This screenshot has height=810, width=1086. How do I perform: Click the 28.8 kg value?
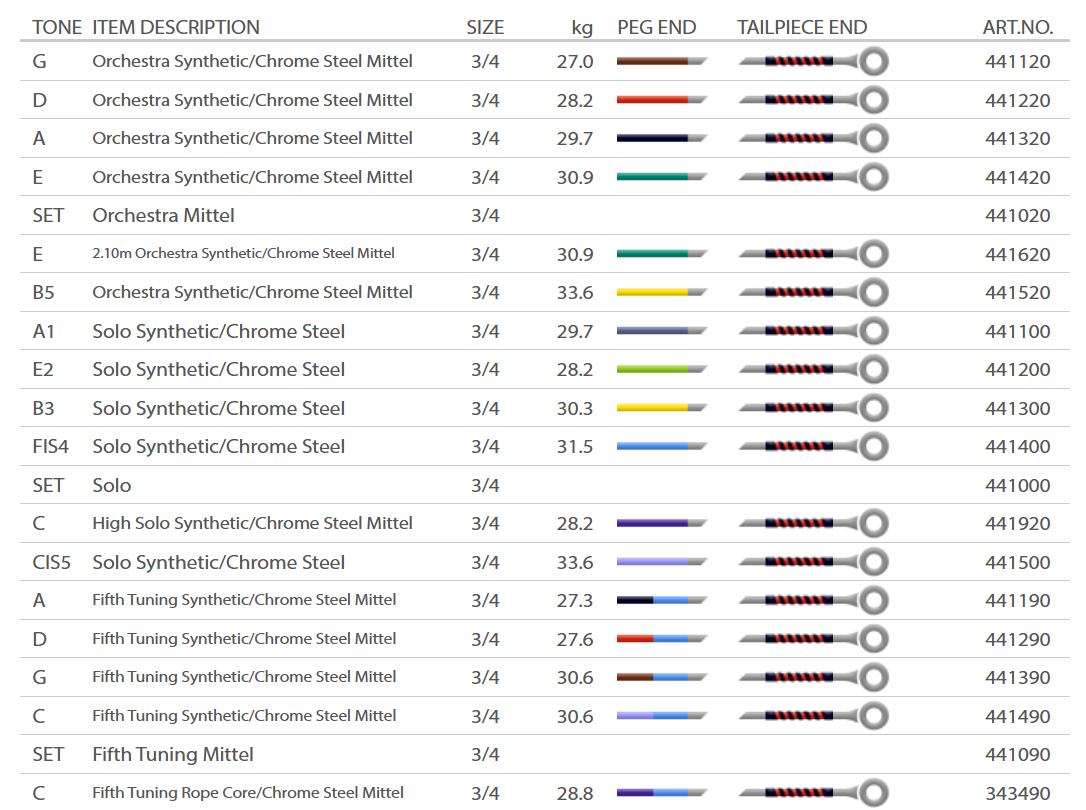pyautogui.click(x=575, y=793)
